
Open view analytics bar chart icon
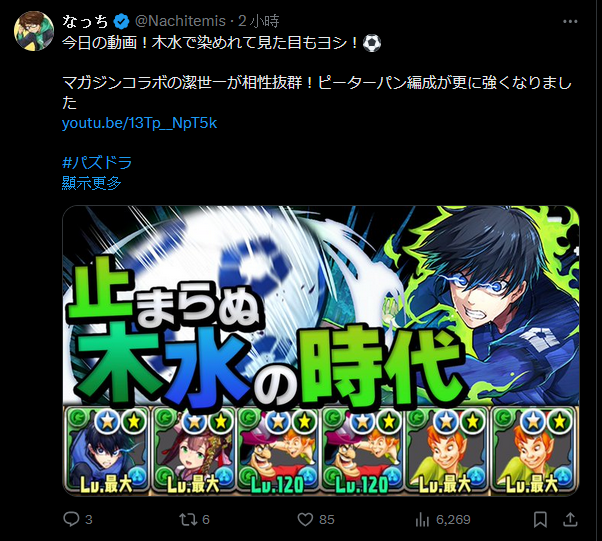point(422,520)
